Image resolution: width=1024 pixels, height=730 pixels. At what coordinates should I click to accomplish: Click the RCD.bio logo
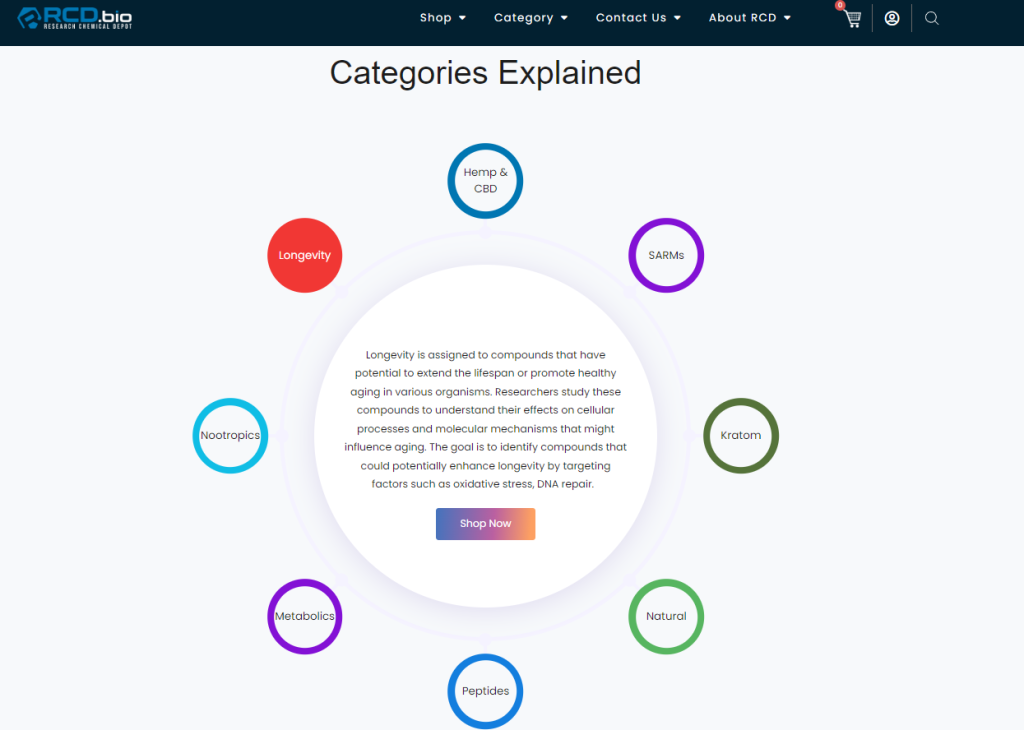(x=74, y=18)
